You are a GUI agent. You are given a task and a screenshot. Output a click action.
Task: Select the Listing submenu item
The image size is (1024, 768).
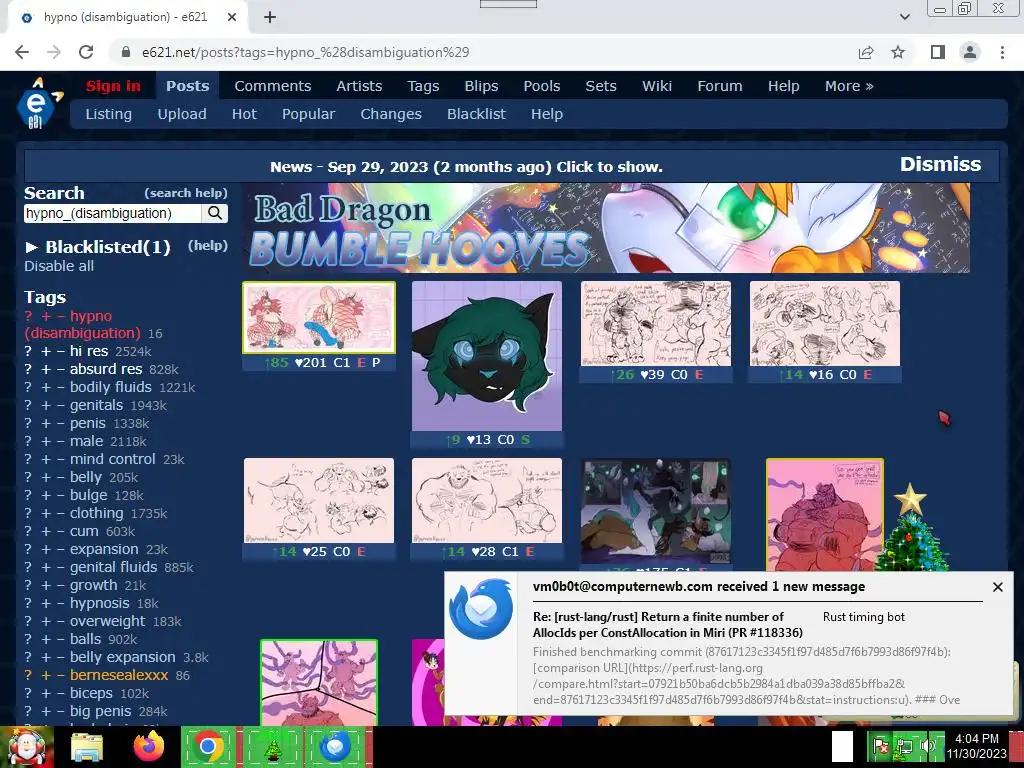pos(108,114)
